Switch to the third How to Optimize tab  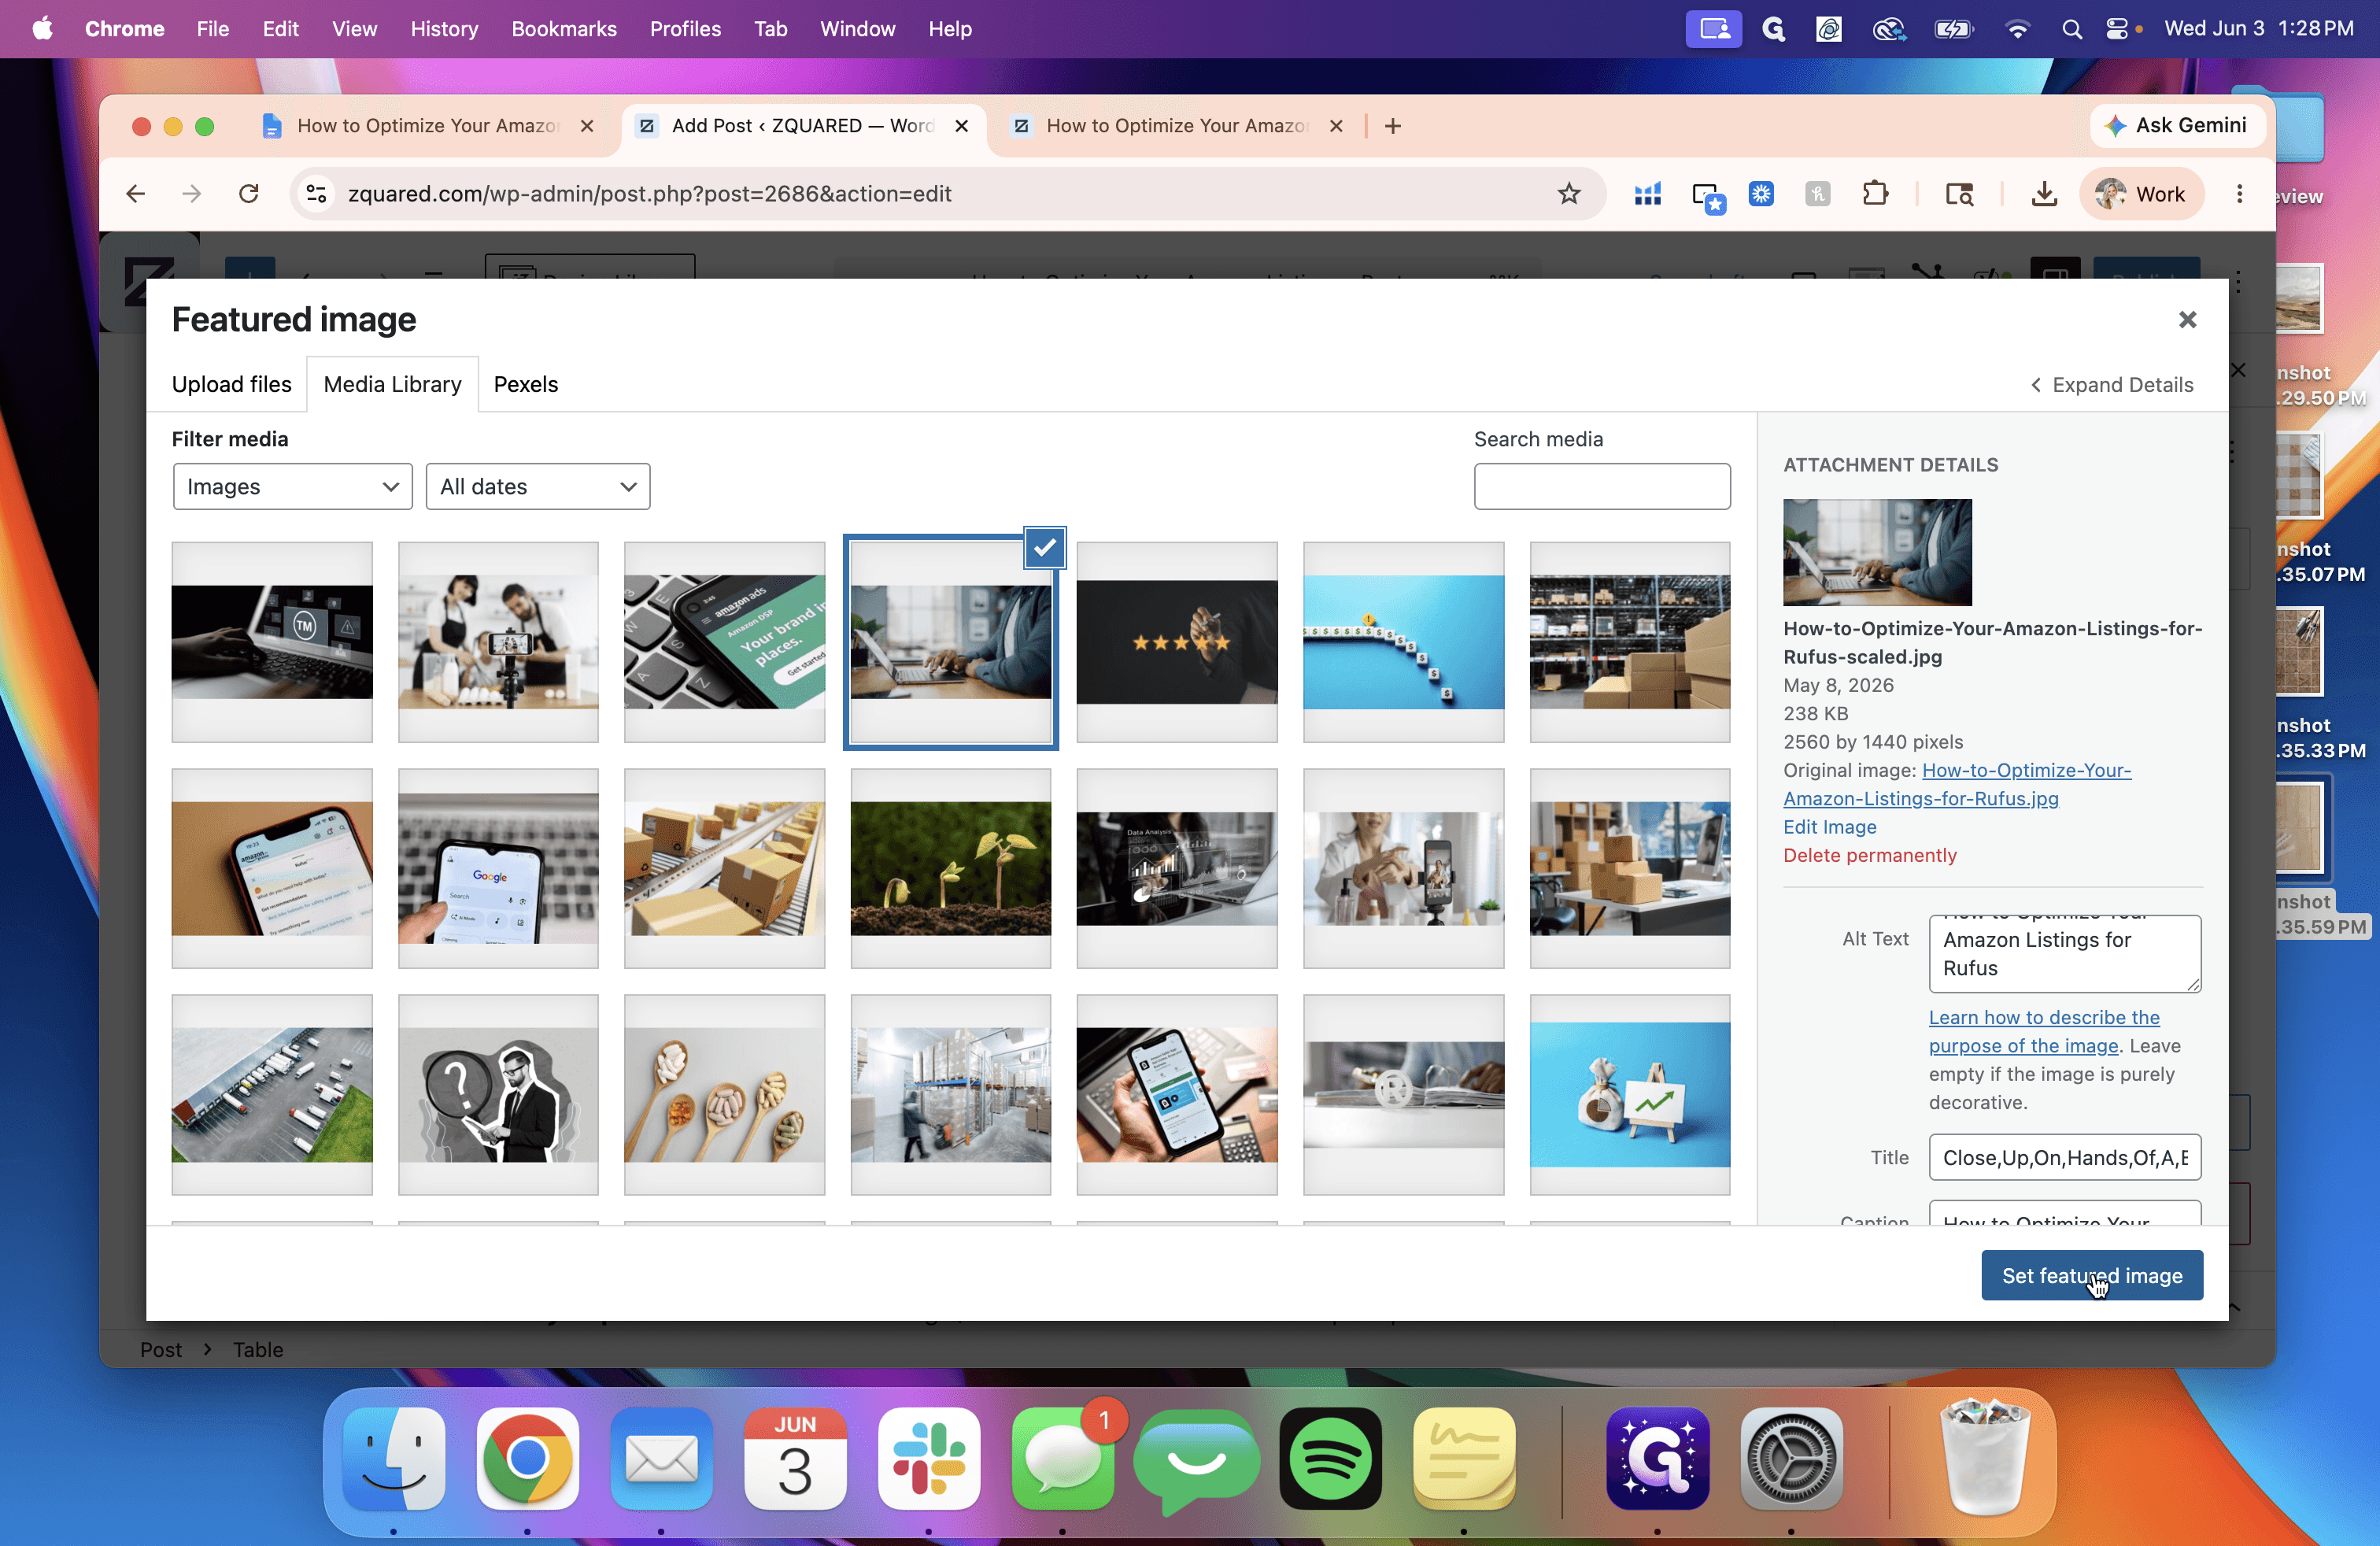(1176, 126)
